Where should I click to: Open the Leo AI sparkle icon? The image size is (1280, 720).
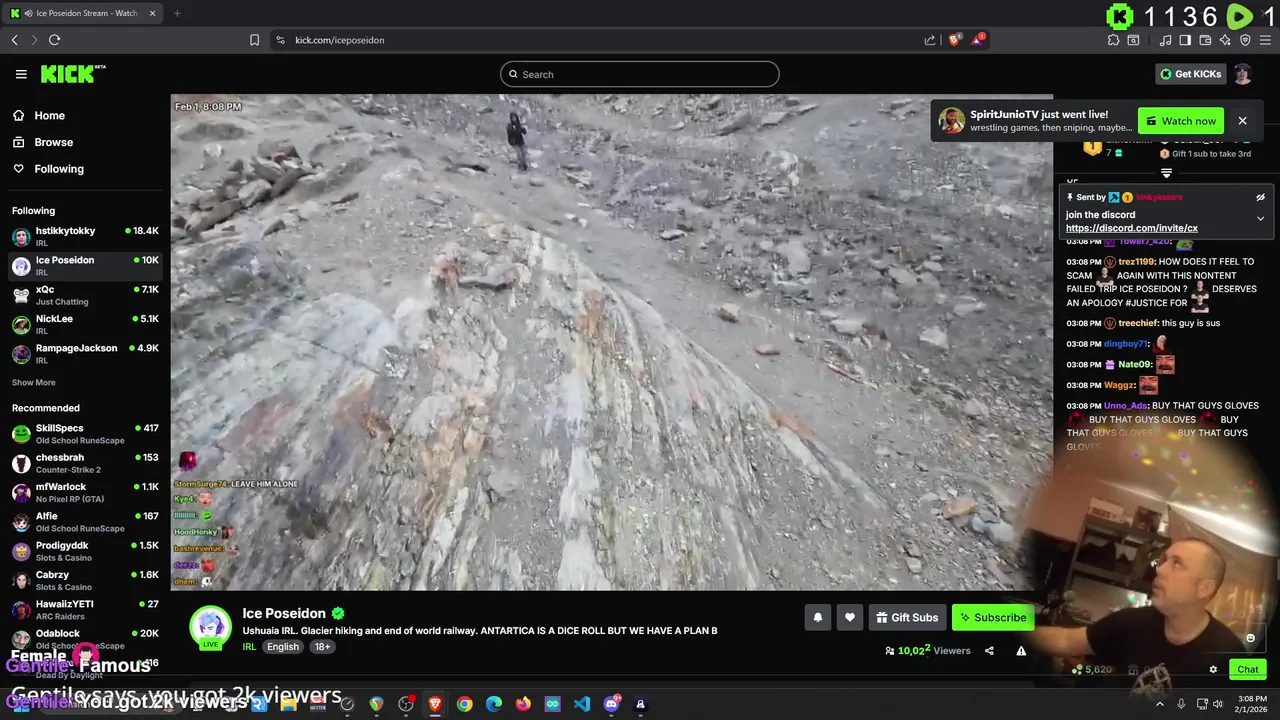pos(1225,40)
